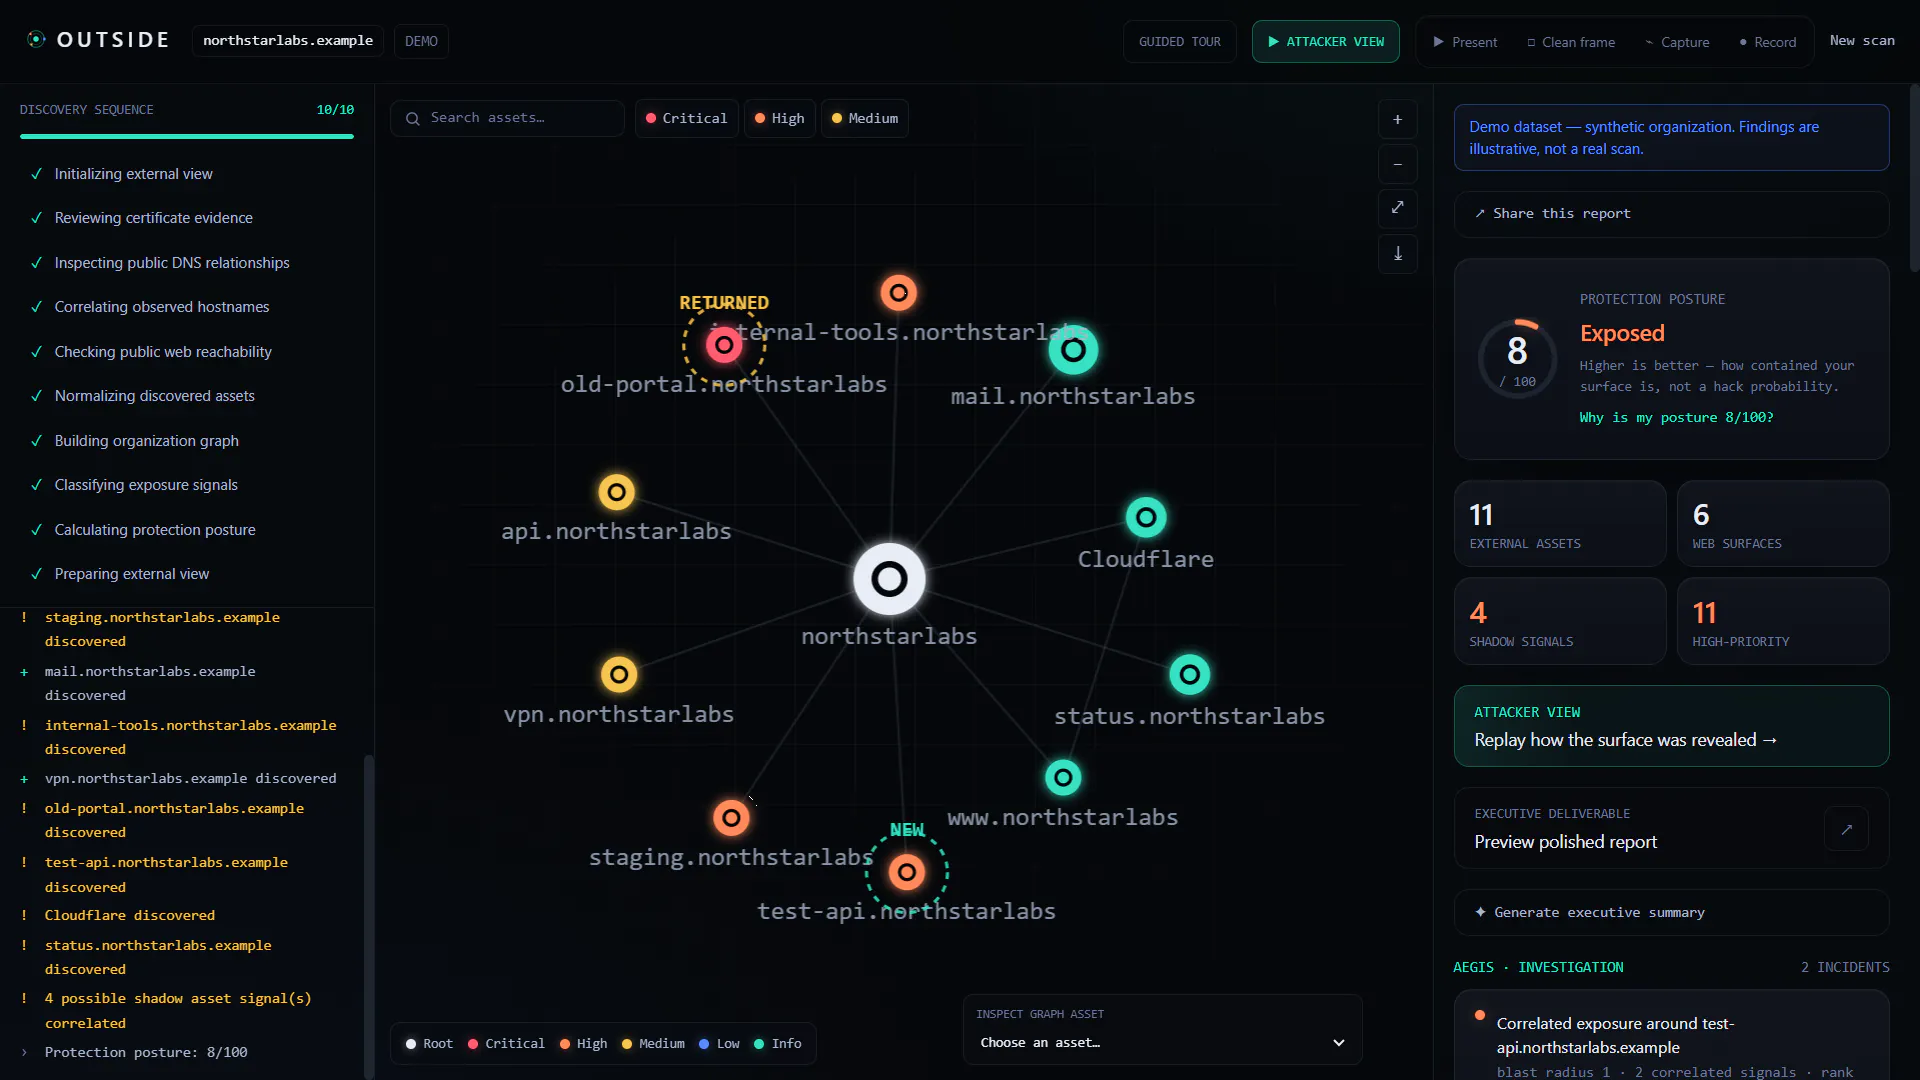
Task: Click the posture score 8/100 gauge
Action: click(x=1517, y=359)
